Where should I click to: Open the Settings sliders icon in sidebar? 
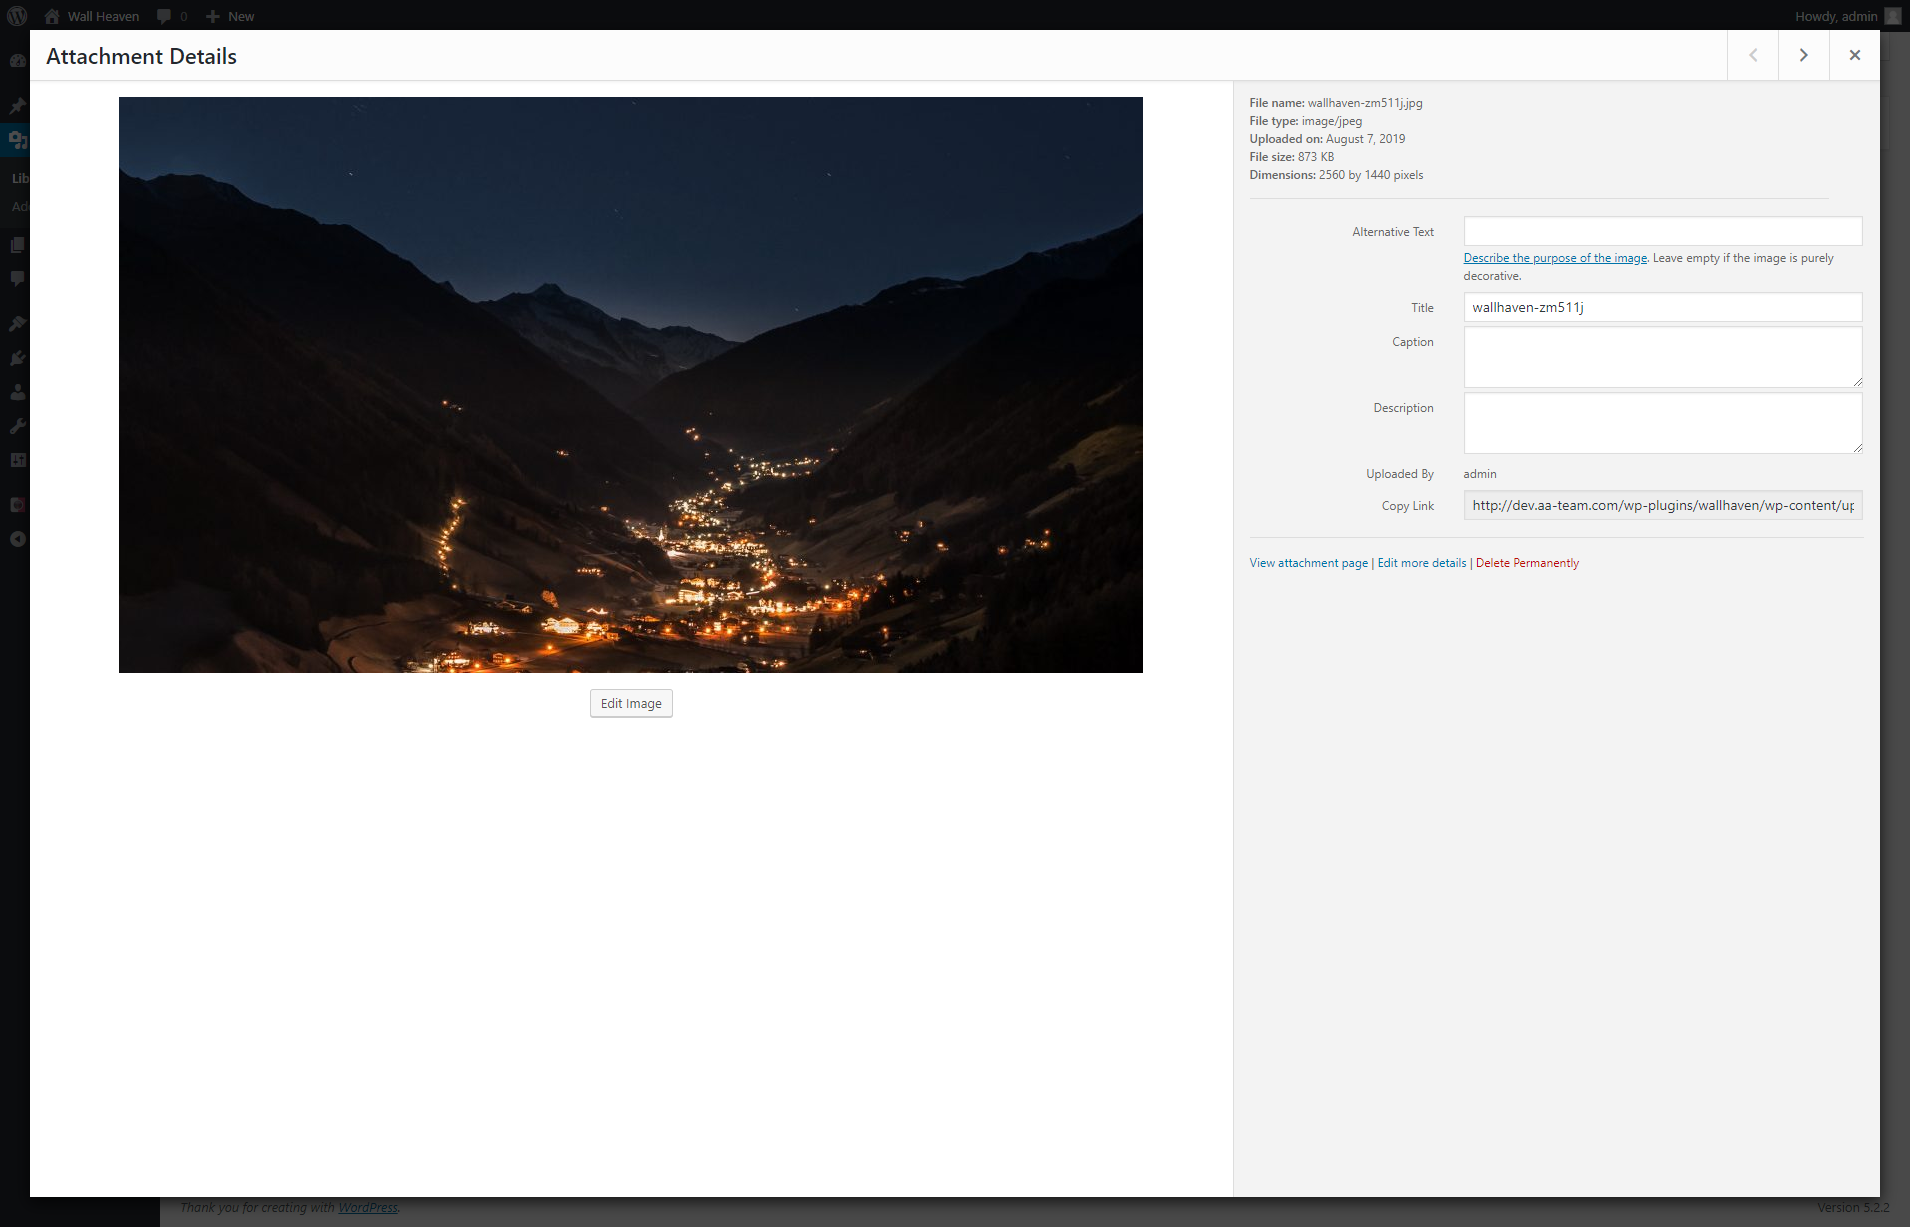click(x=17, y=460)
